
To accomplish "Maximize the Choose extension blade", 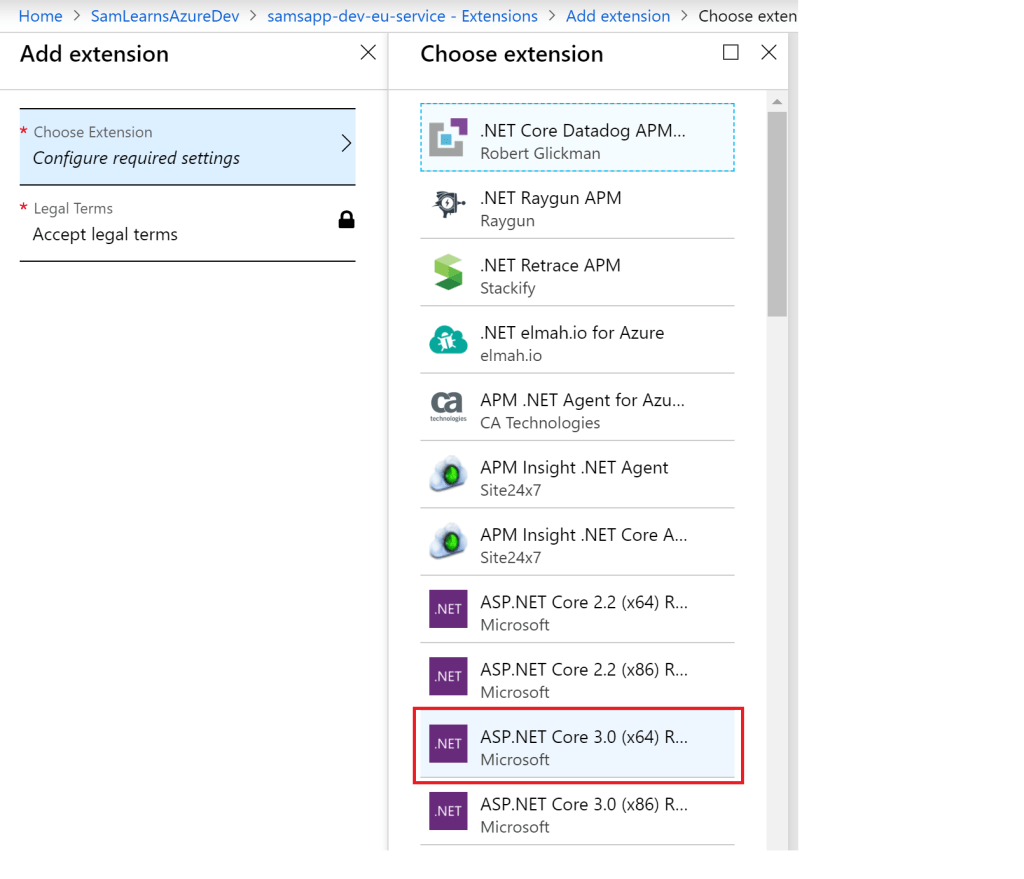I will (731, 53).
